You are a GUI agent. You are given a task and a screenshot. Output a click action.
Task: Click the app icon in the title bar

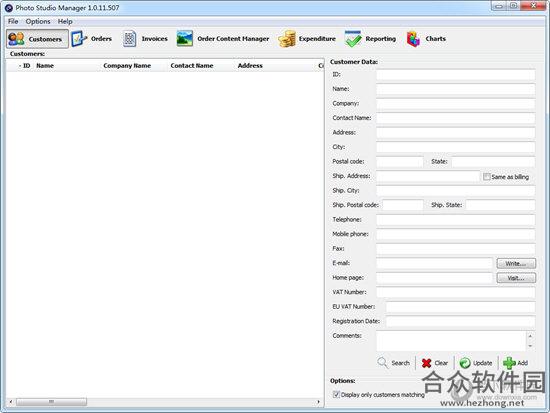click(8, 8)
